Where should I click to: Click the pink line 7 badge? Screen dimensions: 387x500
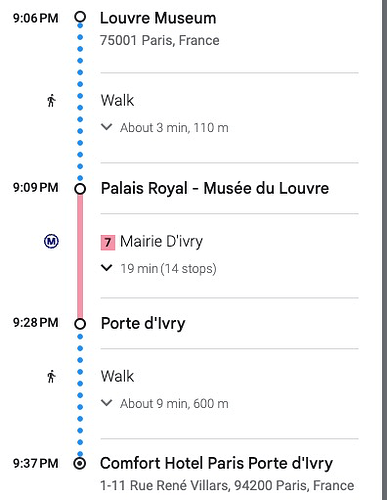point(108,242)
